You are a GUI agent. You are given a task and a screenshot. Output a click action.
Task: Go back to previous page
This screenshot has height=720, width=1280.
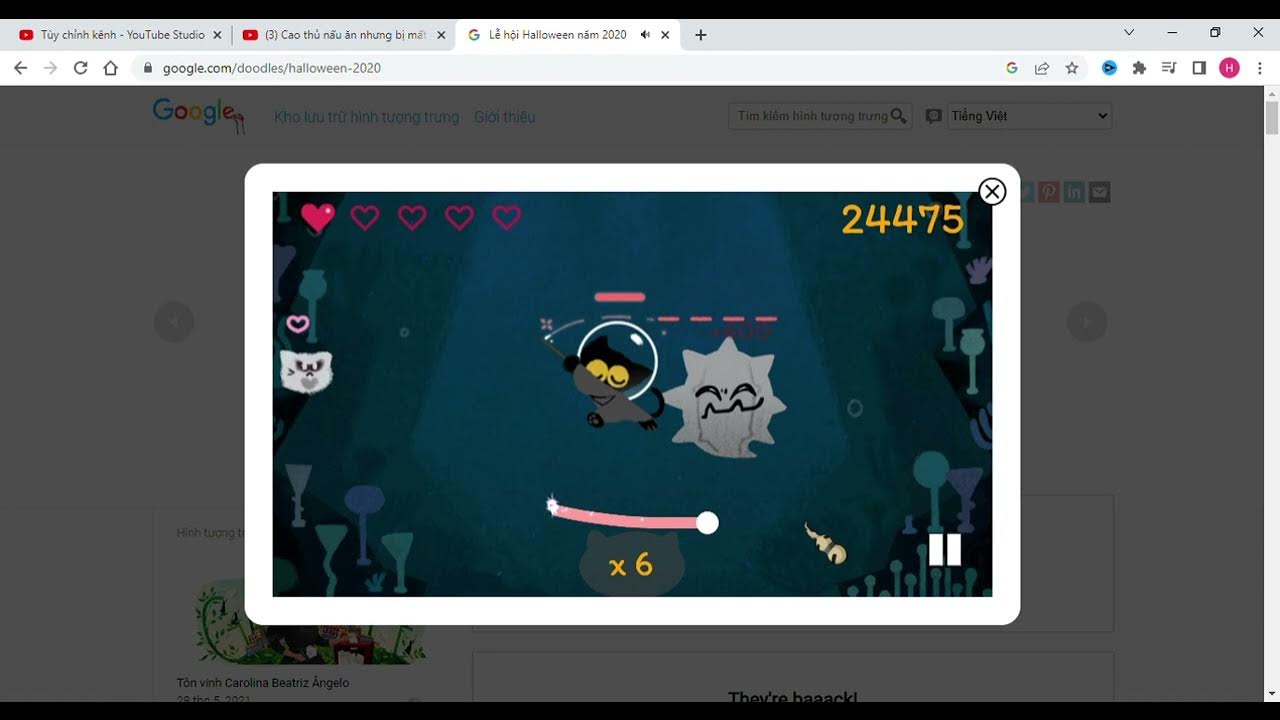pos(21,68)
